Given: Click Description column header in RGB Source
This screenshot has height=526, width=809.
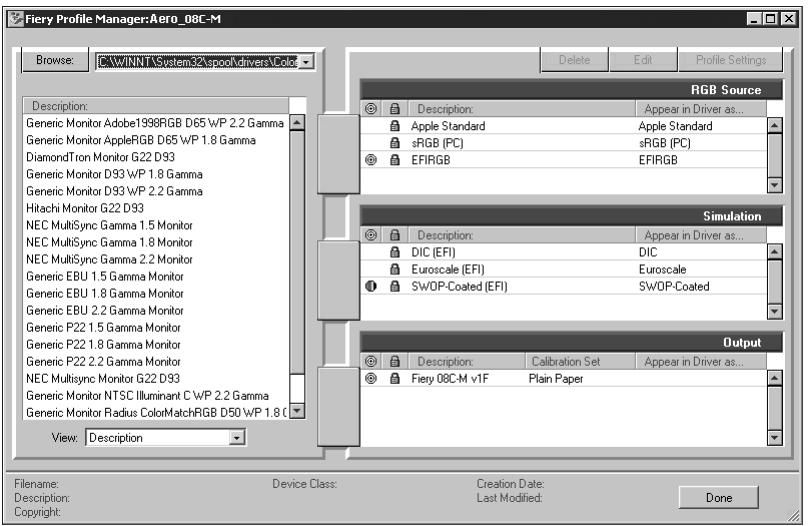Looking at the screenshot, I should pos(522,109).
